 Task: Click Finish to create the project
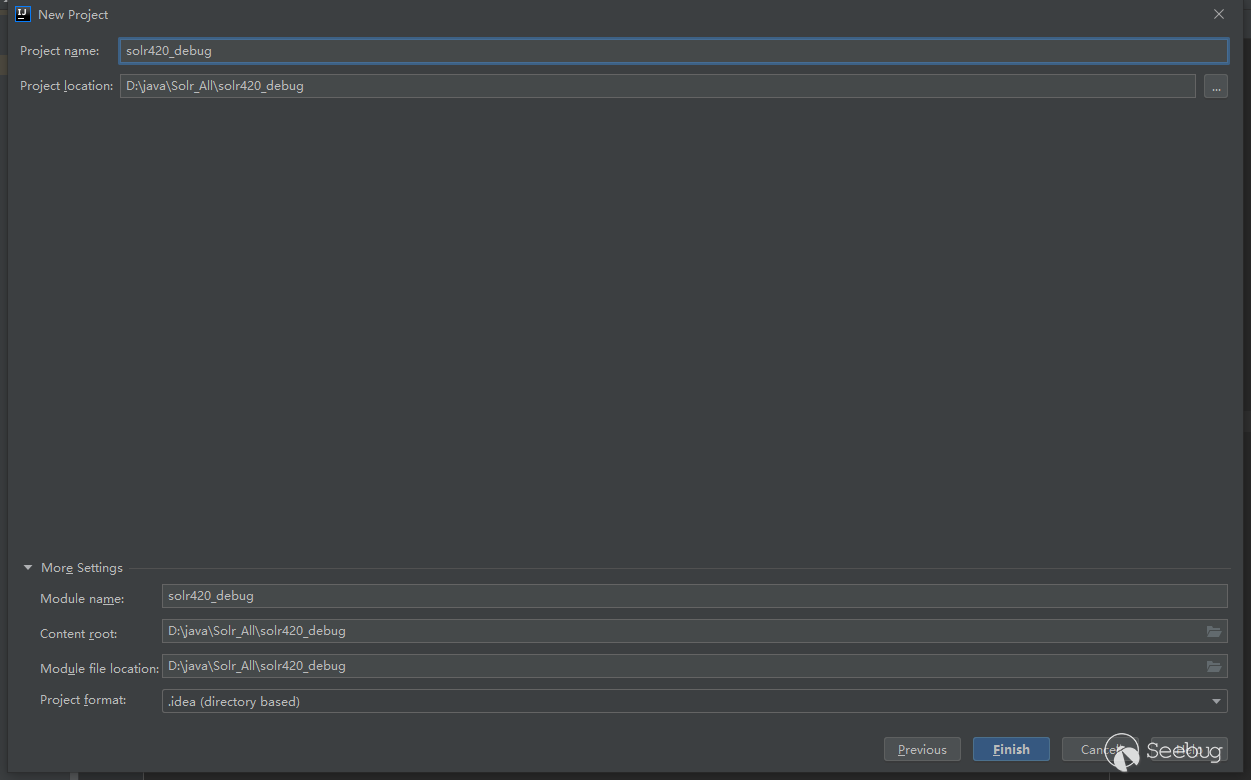tap(1011, 749)
